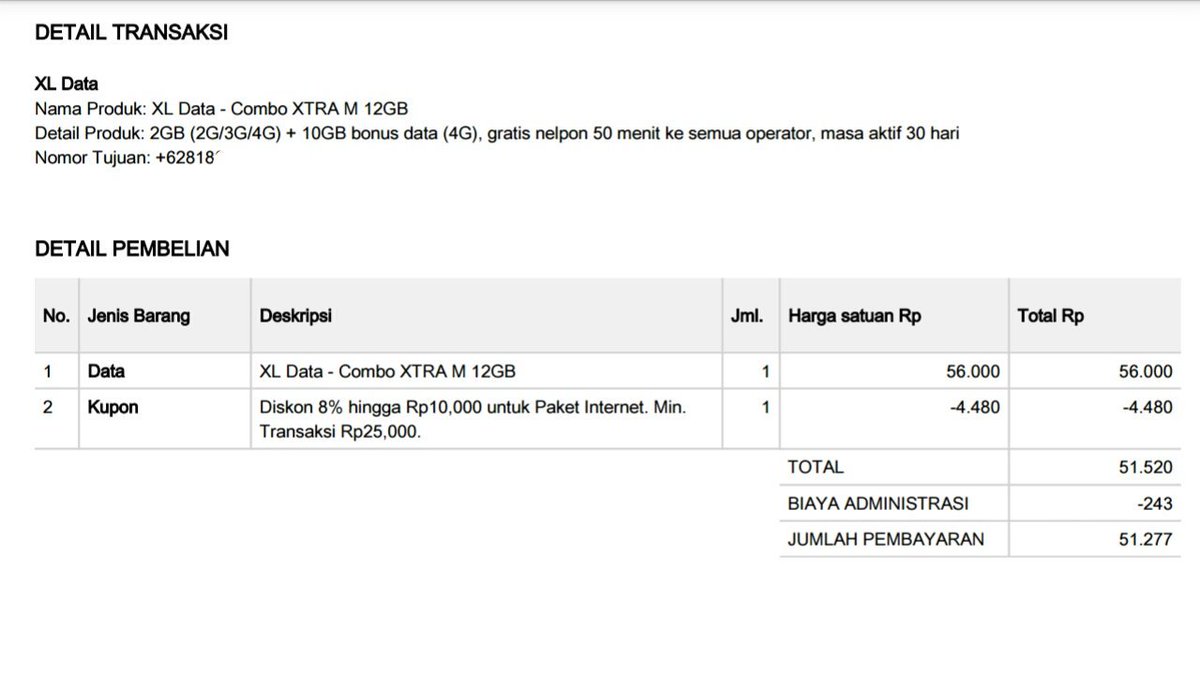Click the Diskon 8% coupon description
The width and height of the screenshot is (1200, 675).
[x=474, y=420]
